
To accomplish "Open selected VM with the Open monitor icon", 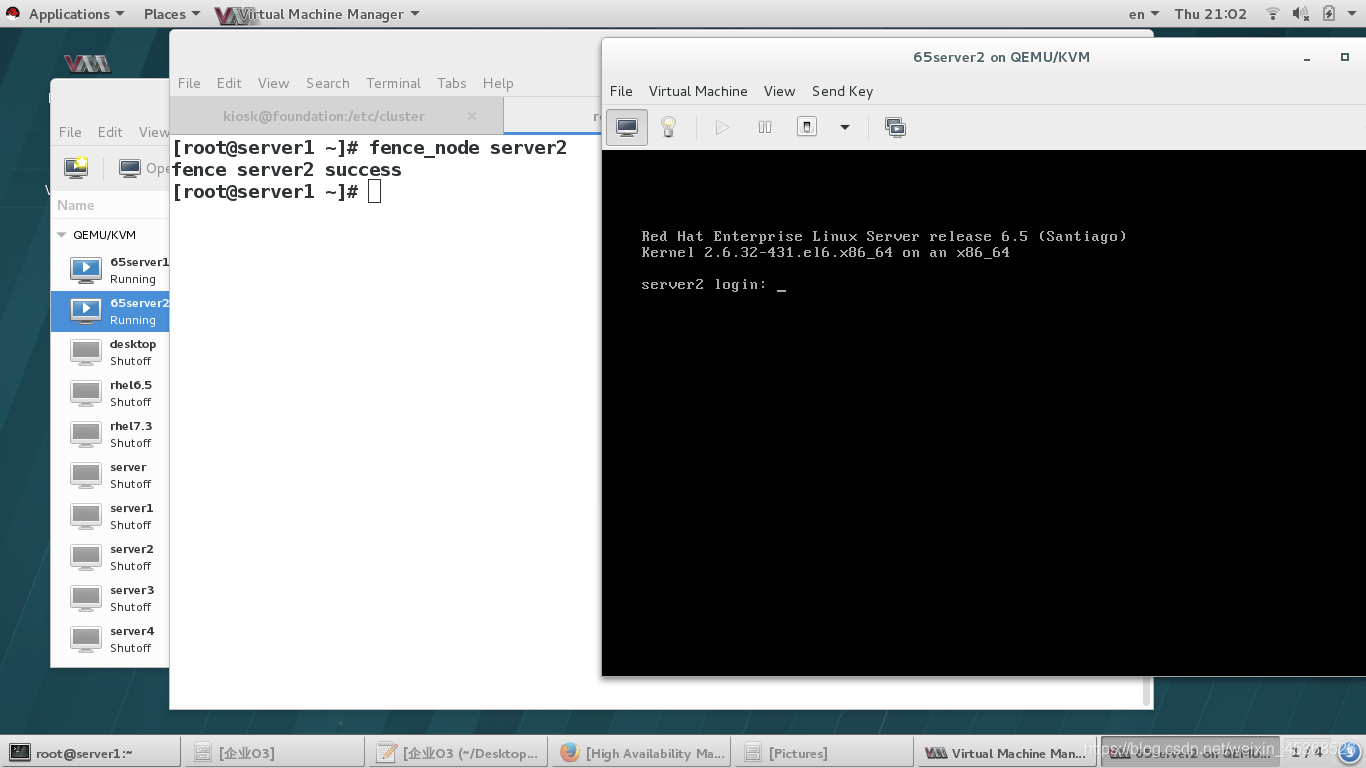I will [130, 168].
